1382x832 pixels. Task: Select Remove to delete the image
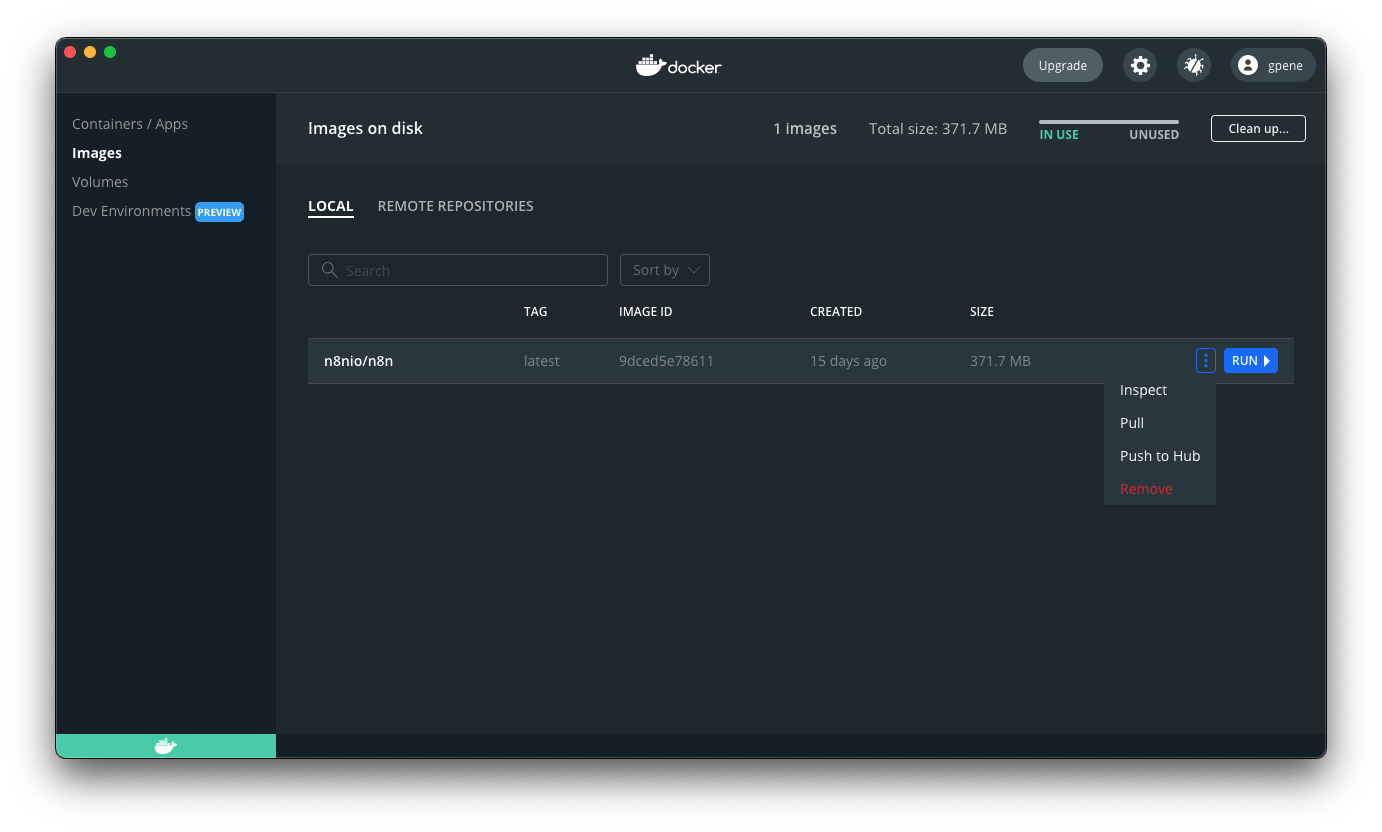(x=1145, y=488)
